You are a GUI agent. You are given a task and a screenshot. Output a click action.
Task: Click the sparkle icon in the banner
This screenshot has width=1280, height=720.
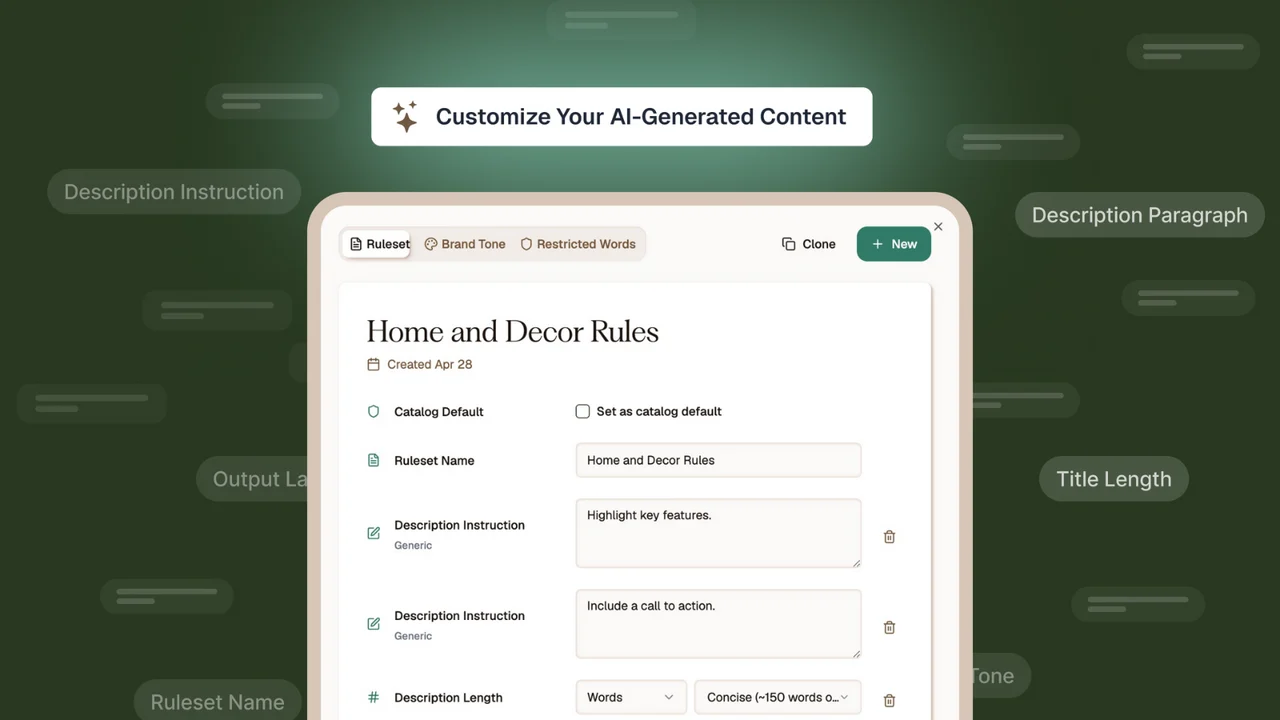click(x=405, y=116)
